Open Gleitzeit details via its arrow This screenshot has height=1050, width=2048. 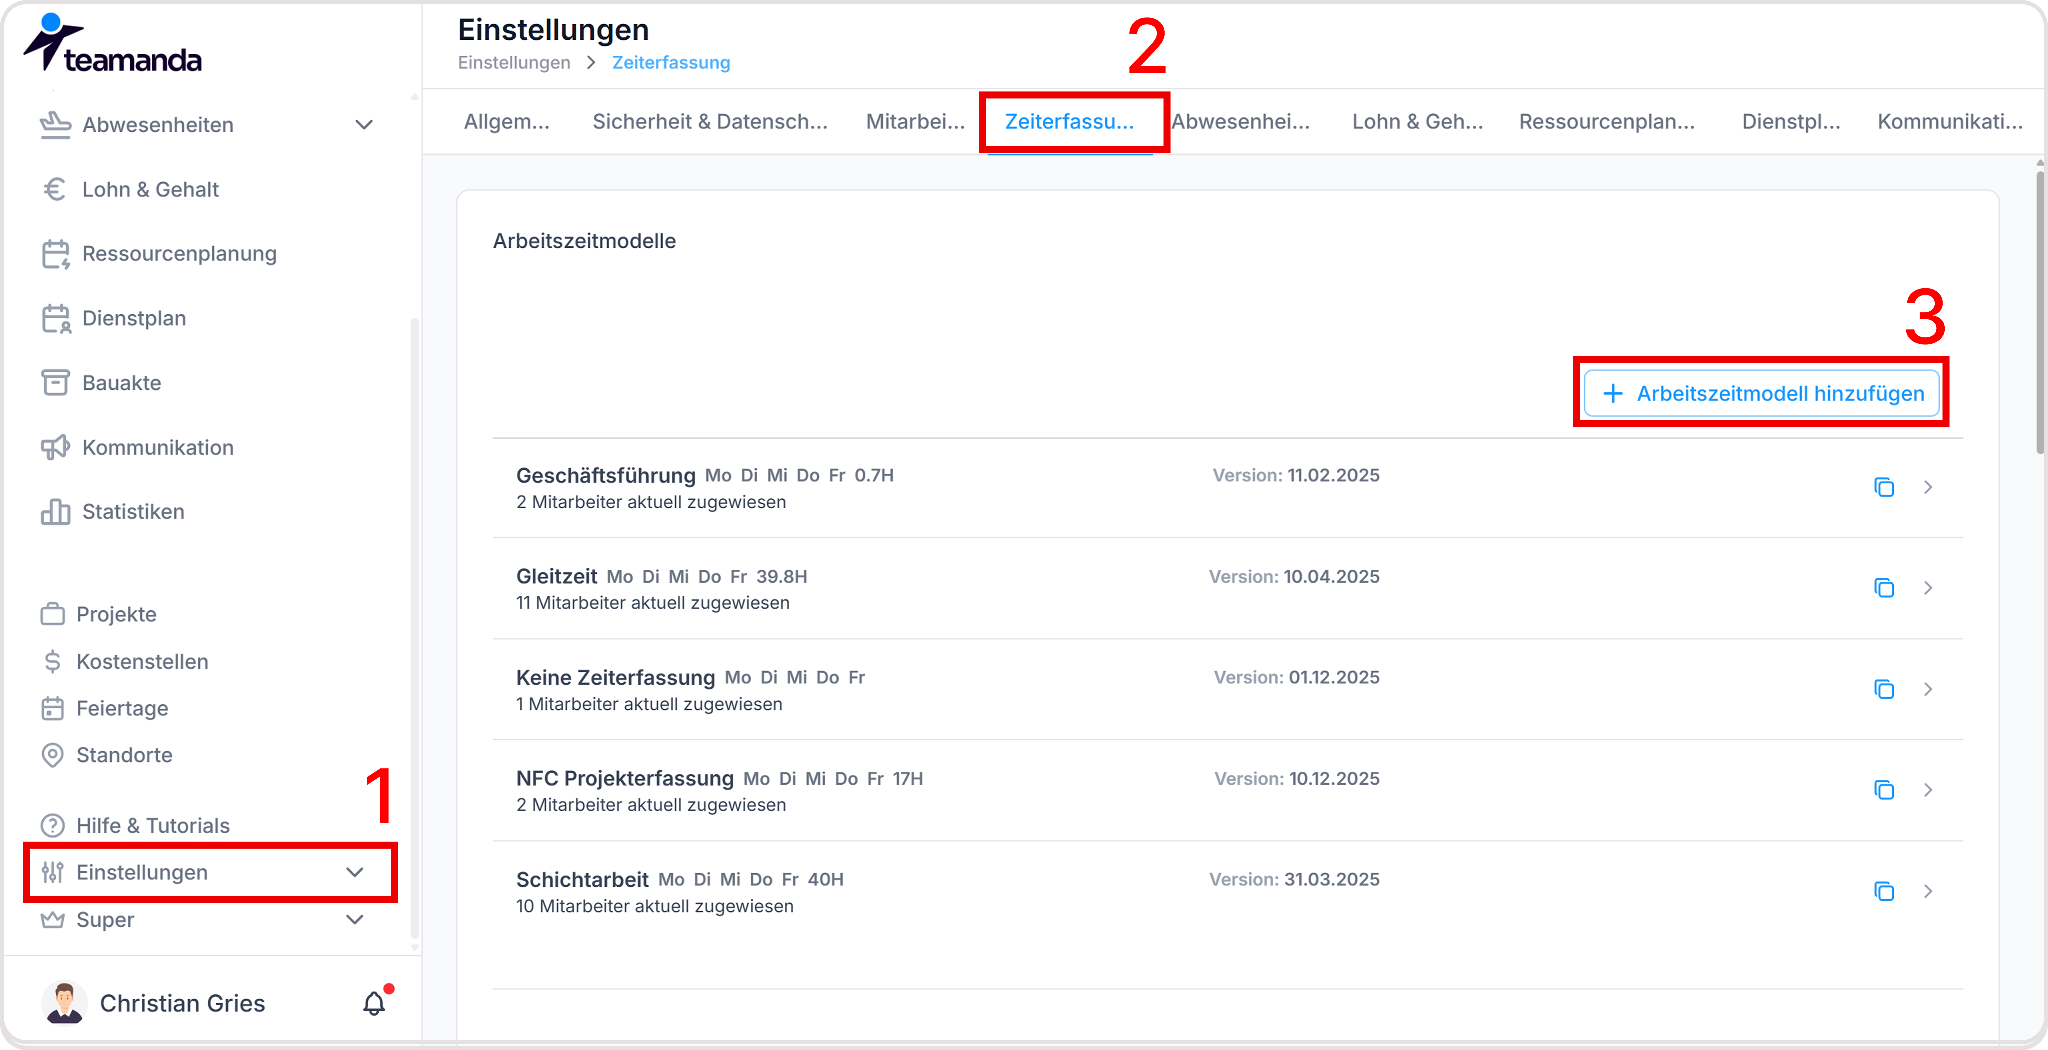point(1928,588)
